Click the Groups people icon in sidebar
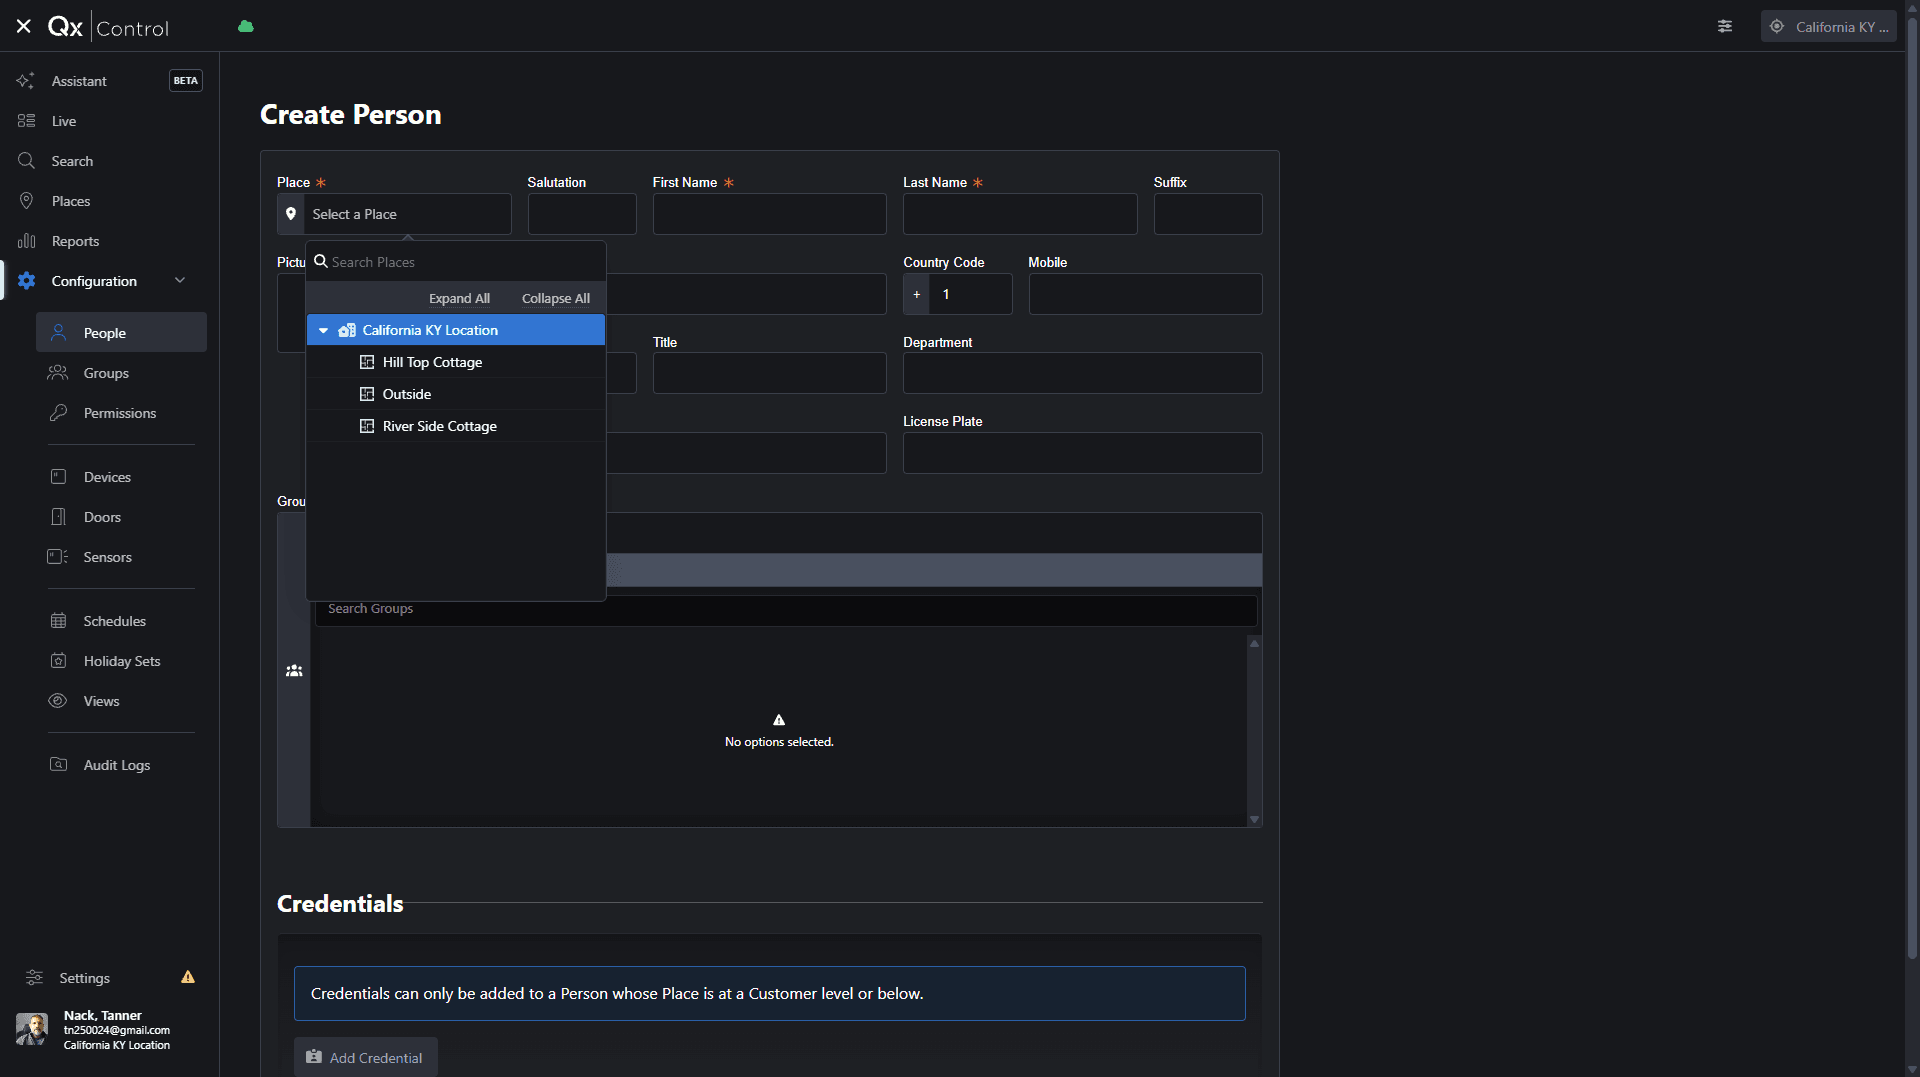This screenshot has height=1077, width=1920. coord(58,373)
